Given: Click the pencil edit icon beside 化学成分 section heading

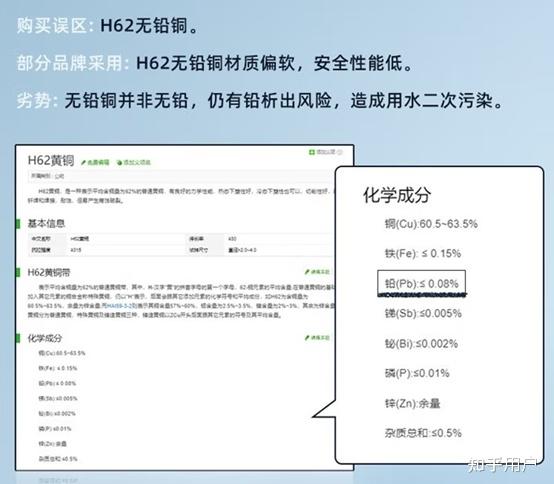Looking at the screenshot, I should tap(307, 338).
